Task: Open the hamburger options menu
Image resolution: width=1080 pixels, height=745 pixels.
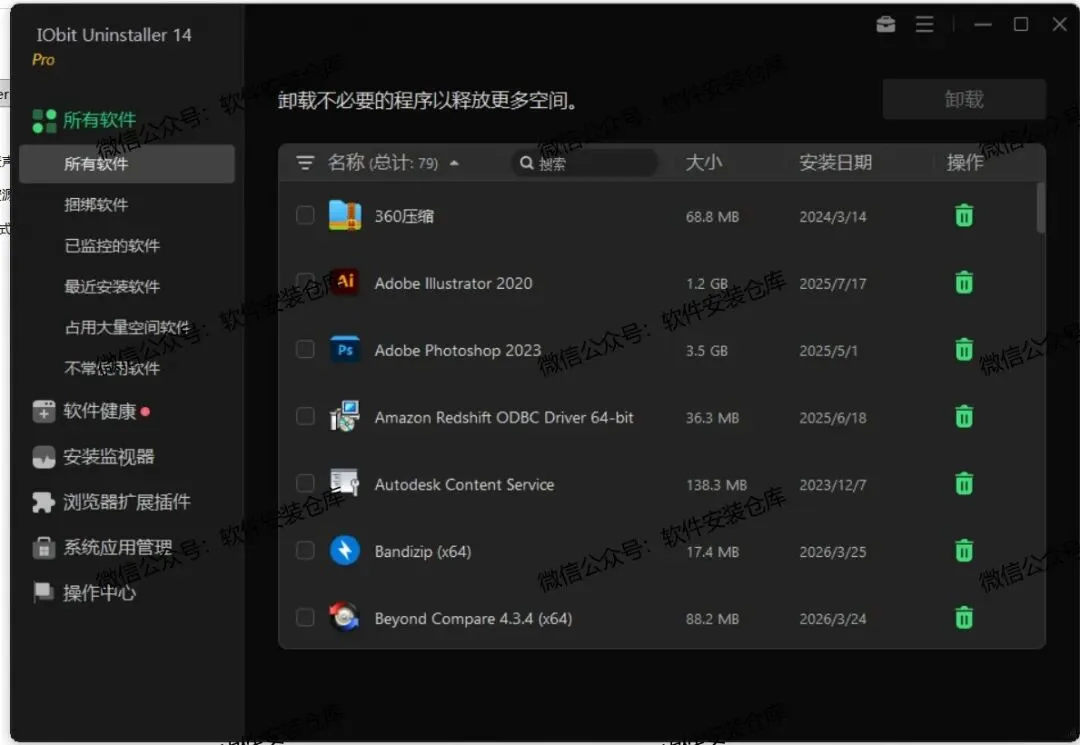Action: click(x=924, y=25)
